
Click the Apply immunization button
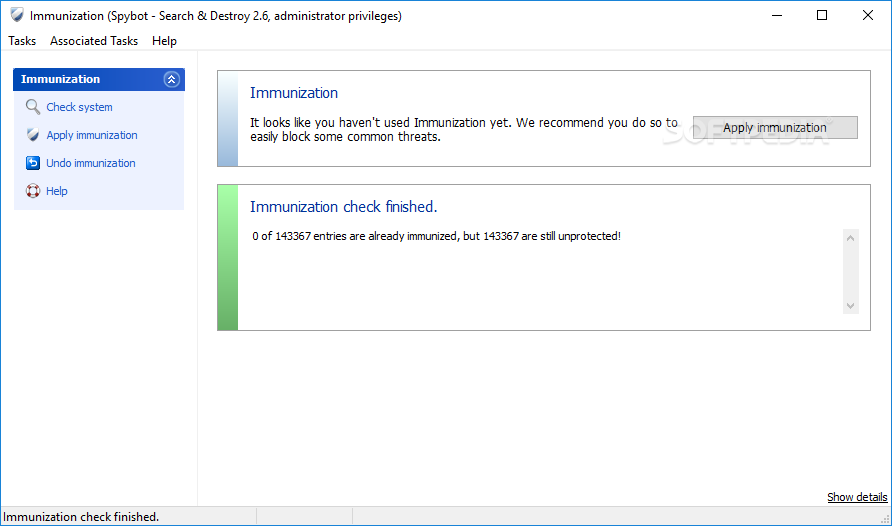point(775,127)
